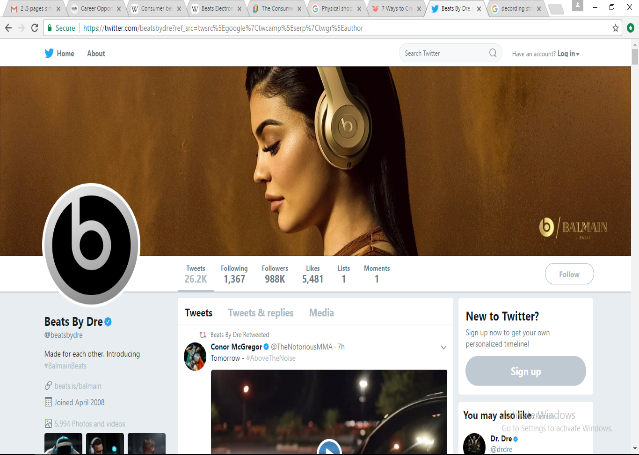
Task: Switch to the Media tab
Action: [321, 313]
